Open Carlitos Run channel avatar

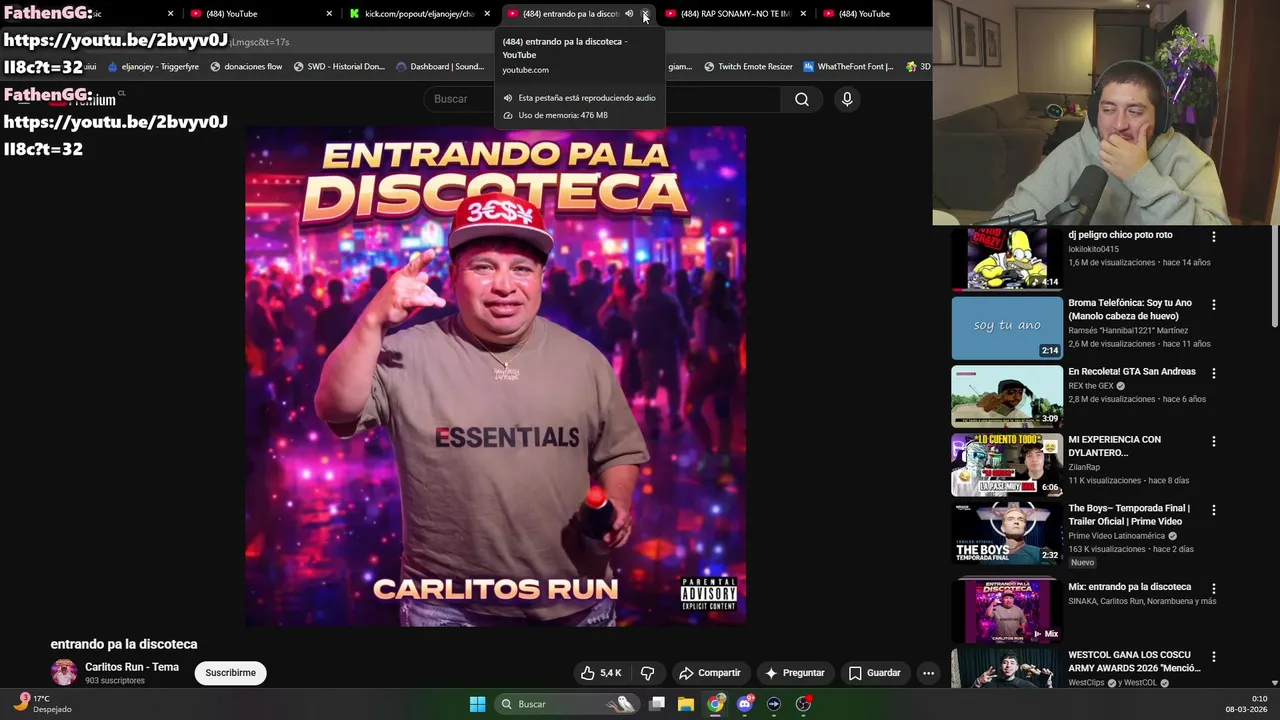64,673
